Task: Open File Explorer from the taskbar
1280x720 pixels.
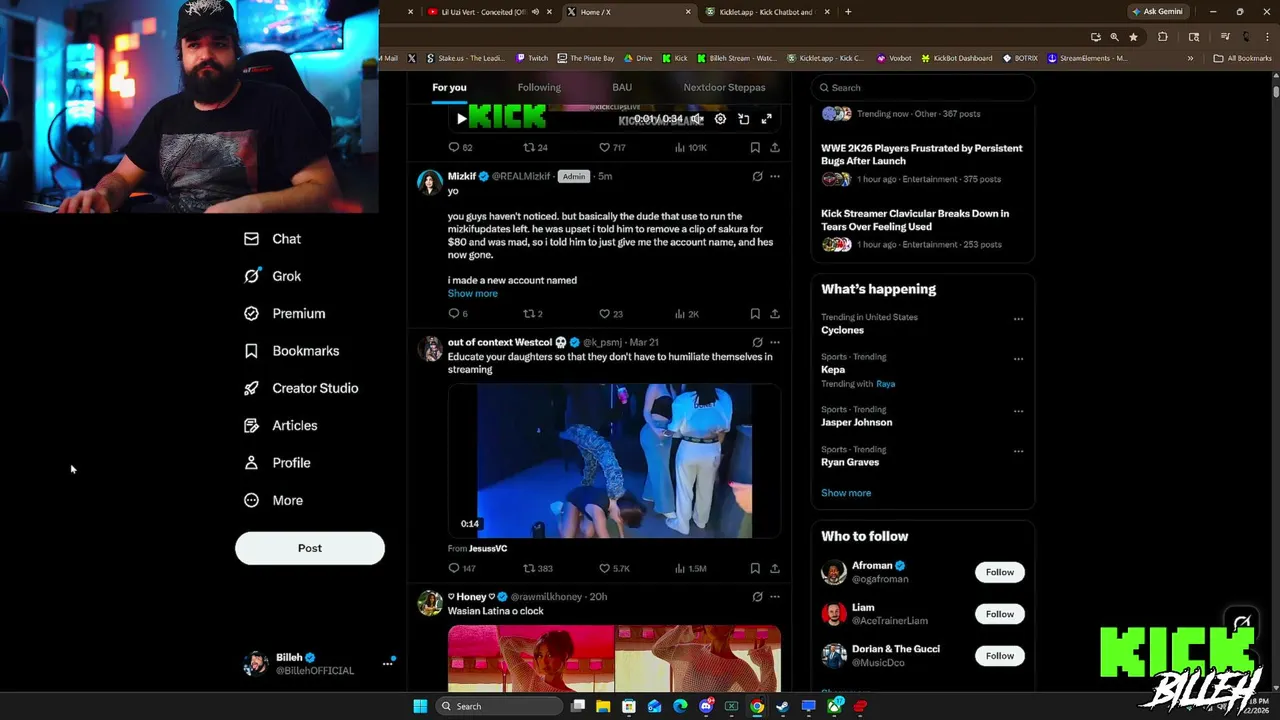Action: [x=603, y=706]
